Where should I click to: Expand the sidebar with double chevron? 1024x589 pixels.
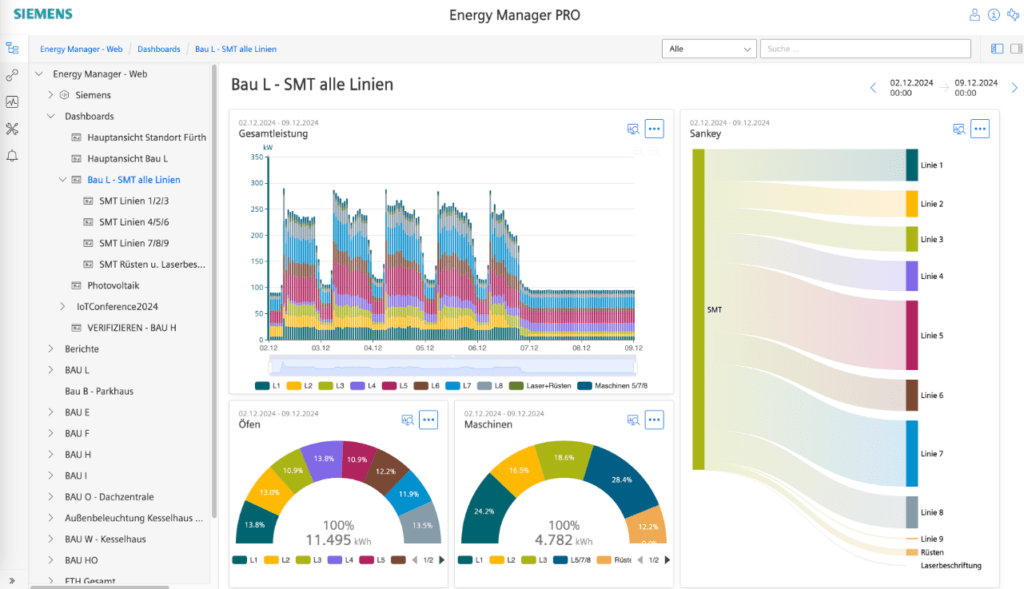[x=12, y=580]
